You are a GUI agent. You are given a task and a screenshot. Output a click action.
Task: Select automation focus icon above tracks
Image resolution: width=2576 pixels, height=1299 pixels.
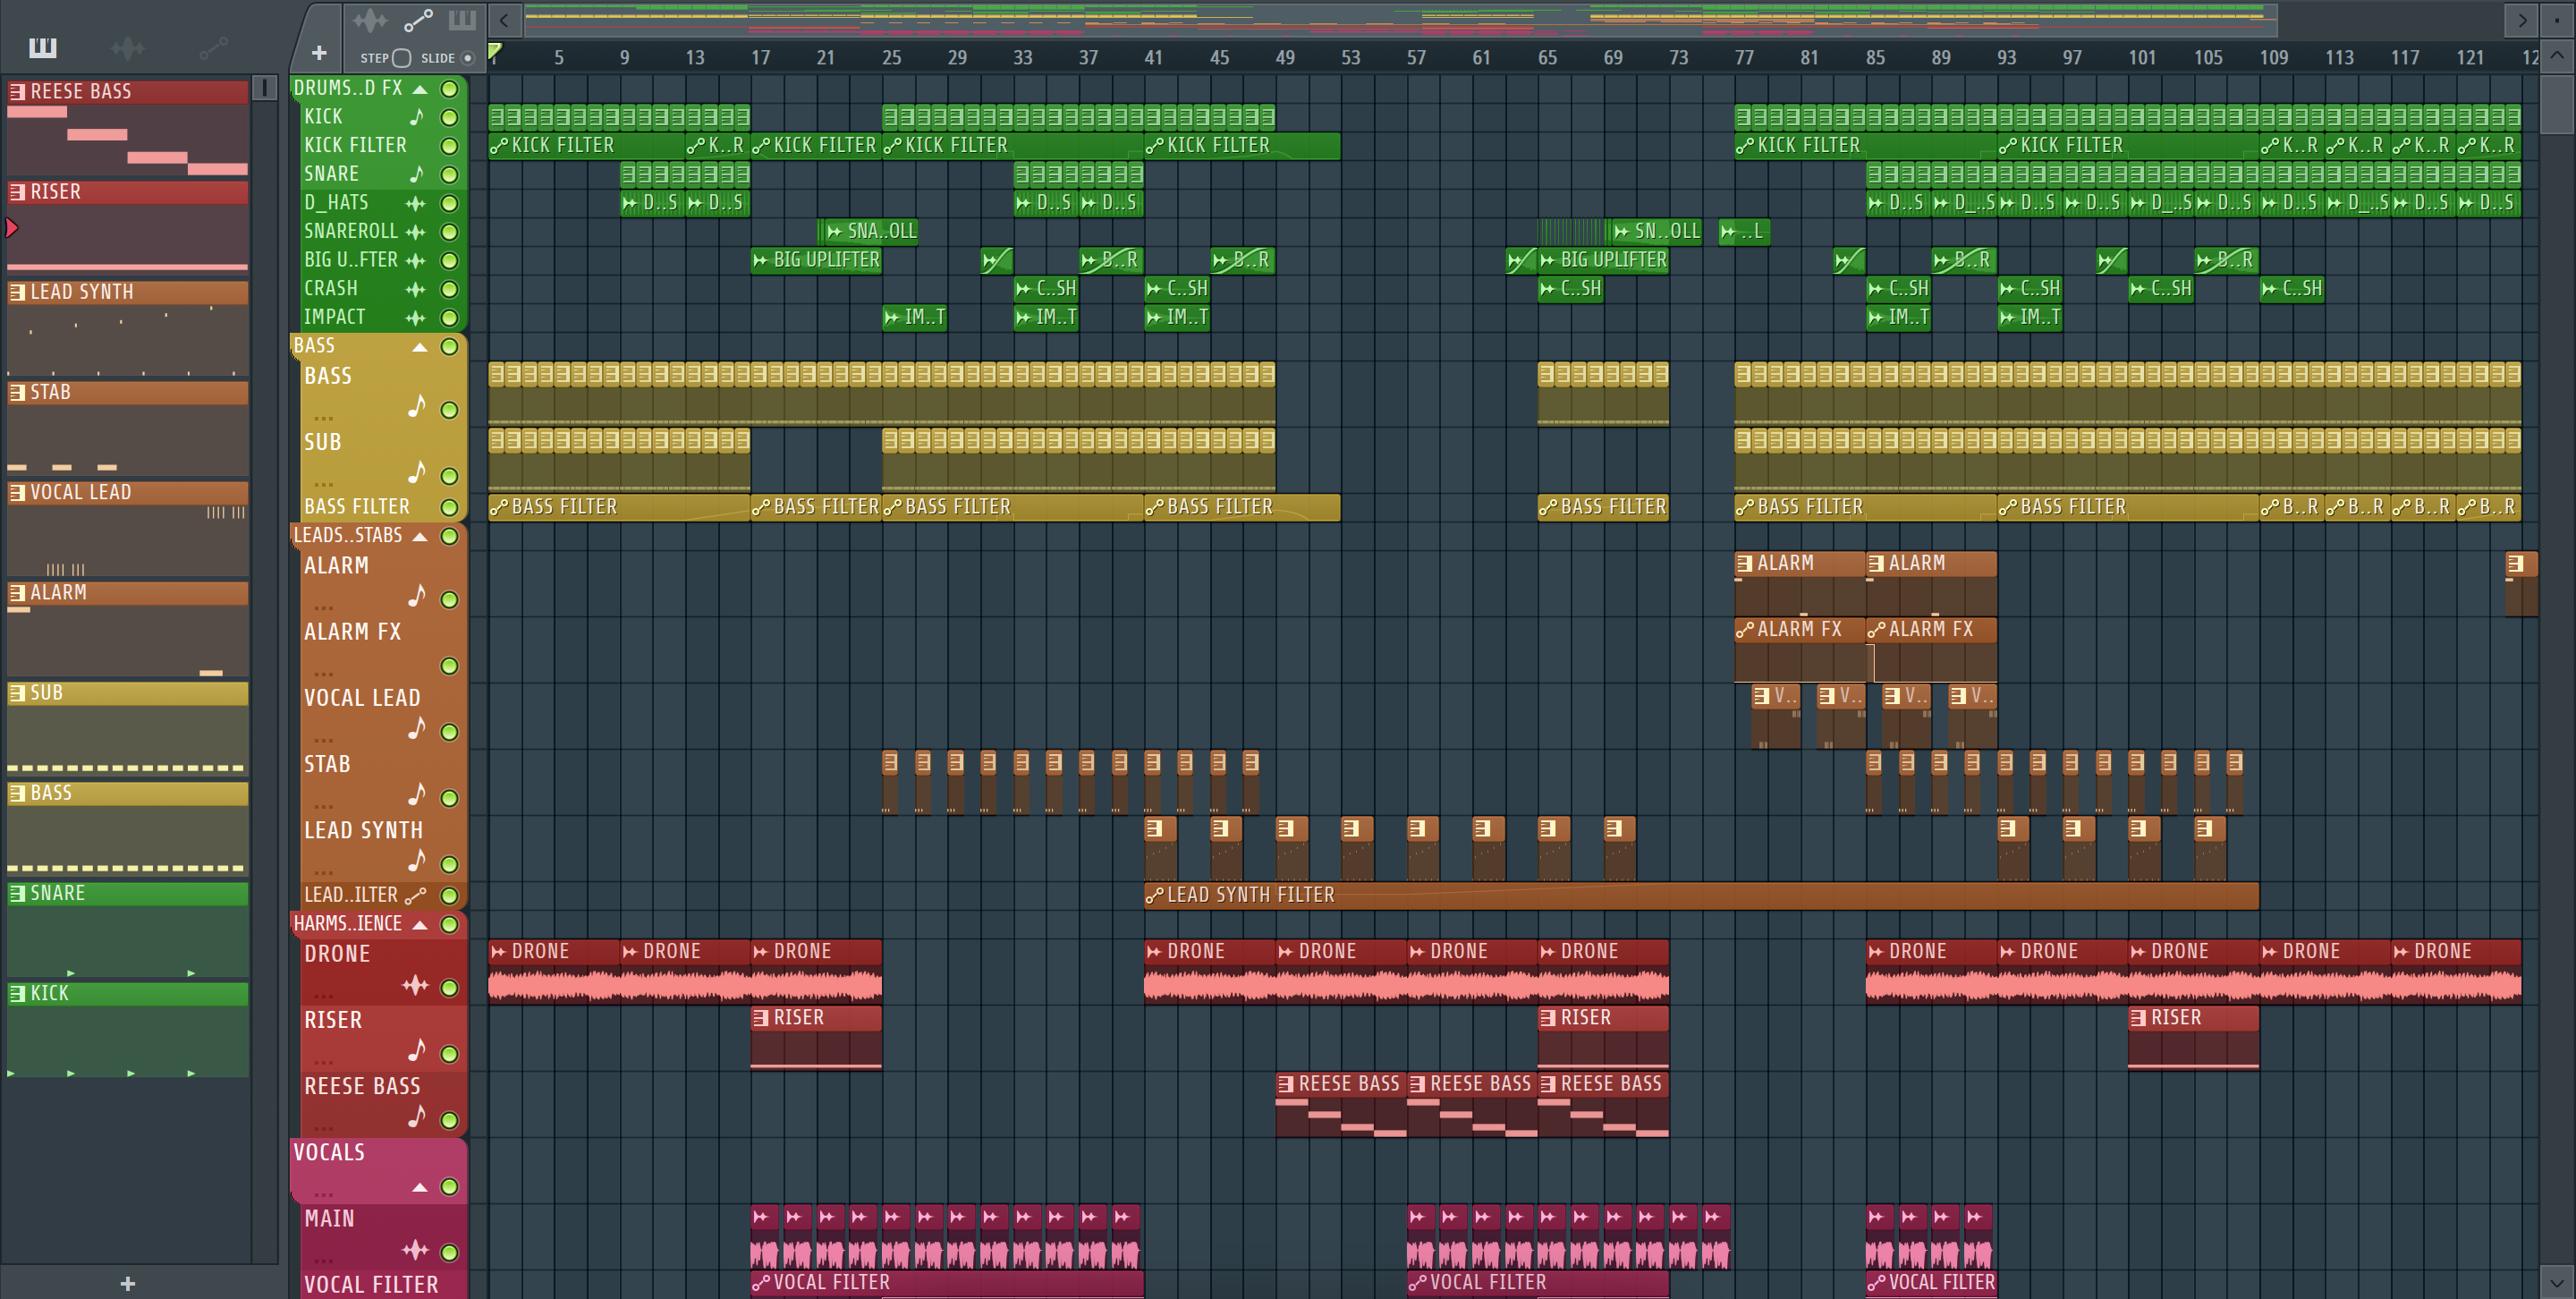(418, 20)
